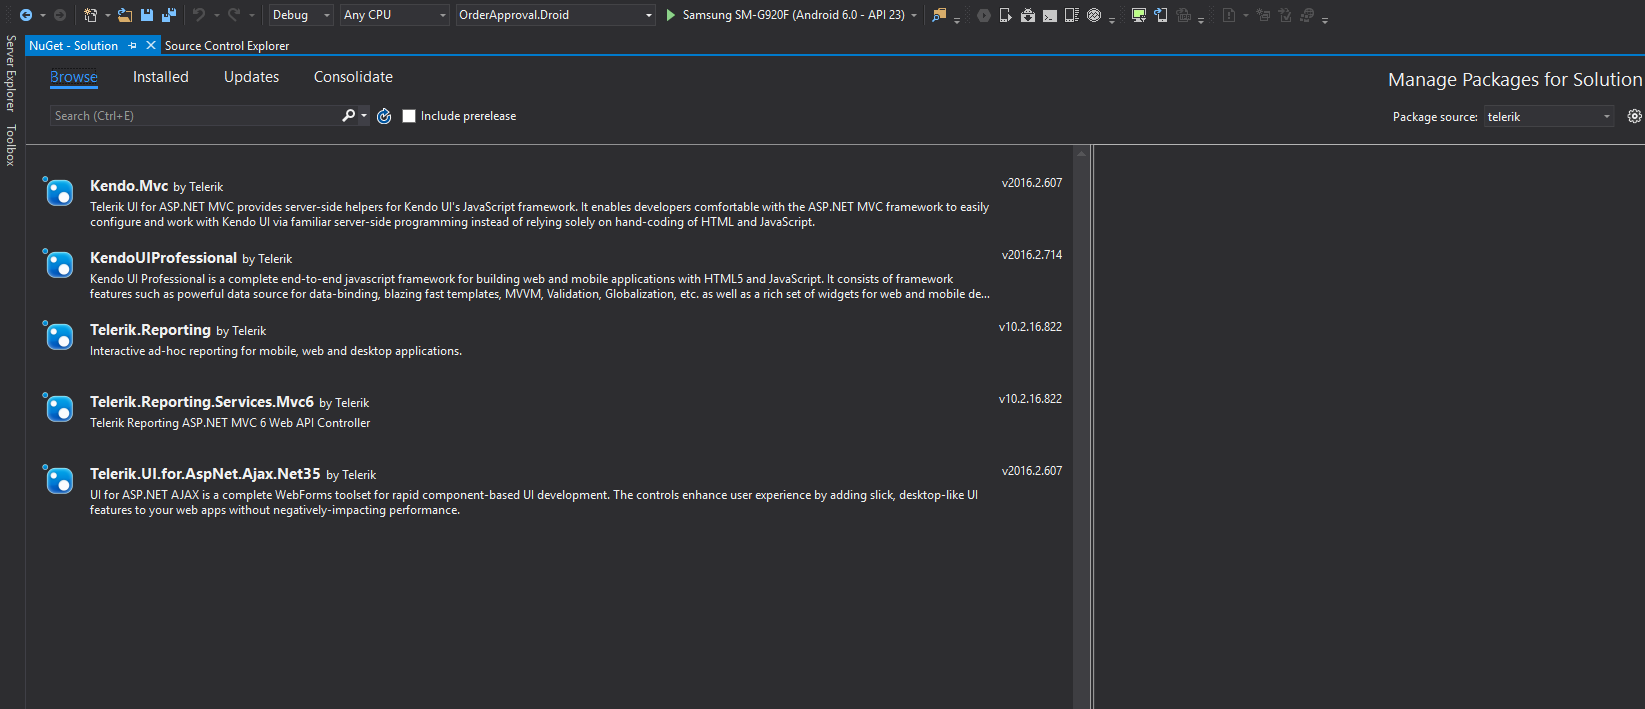Select the Telerik.UI.for.AspNet.Ajax.Net35 package

(552, 491)
